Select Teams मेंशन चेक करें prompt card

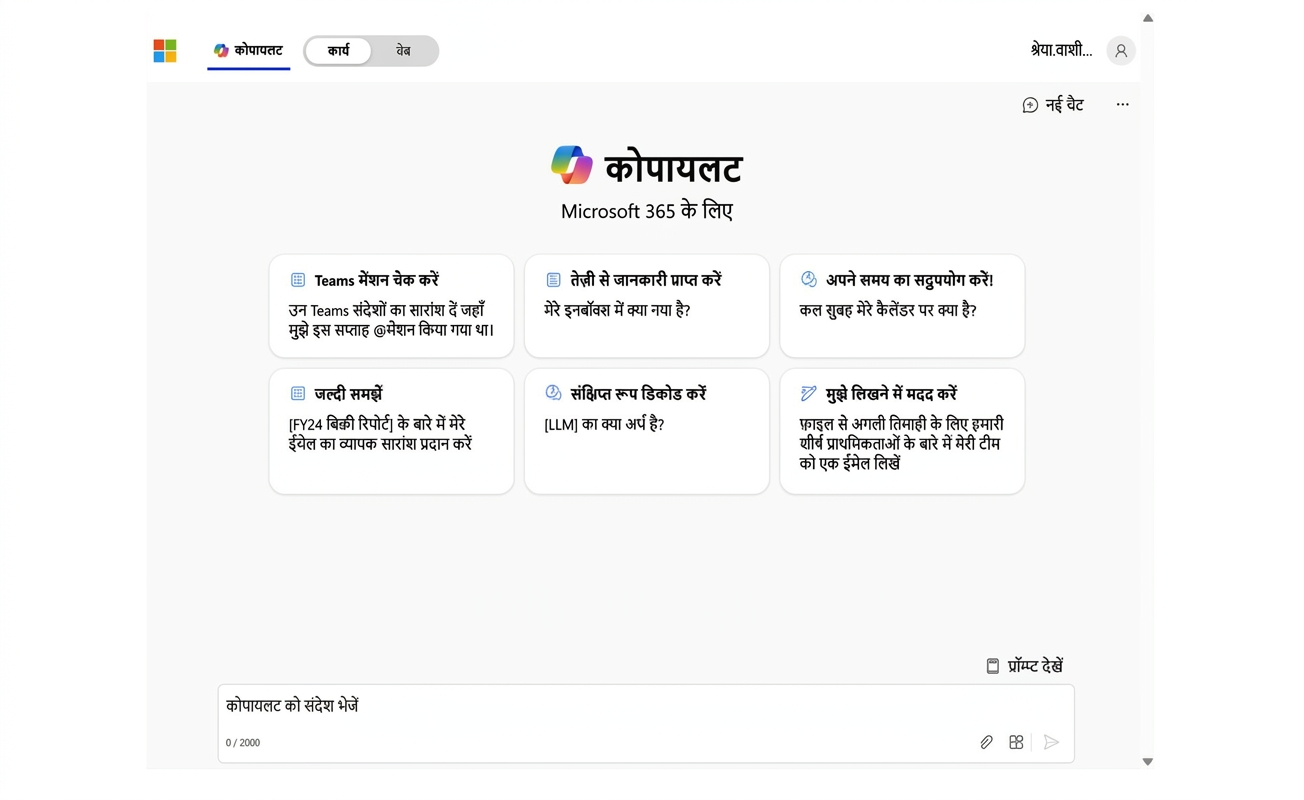click(x=391, y=305)
